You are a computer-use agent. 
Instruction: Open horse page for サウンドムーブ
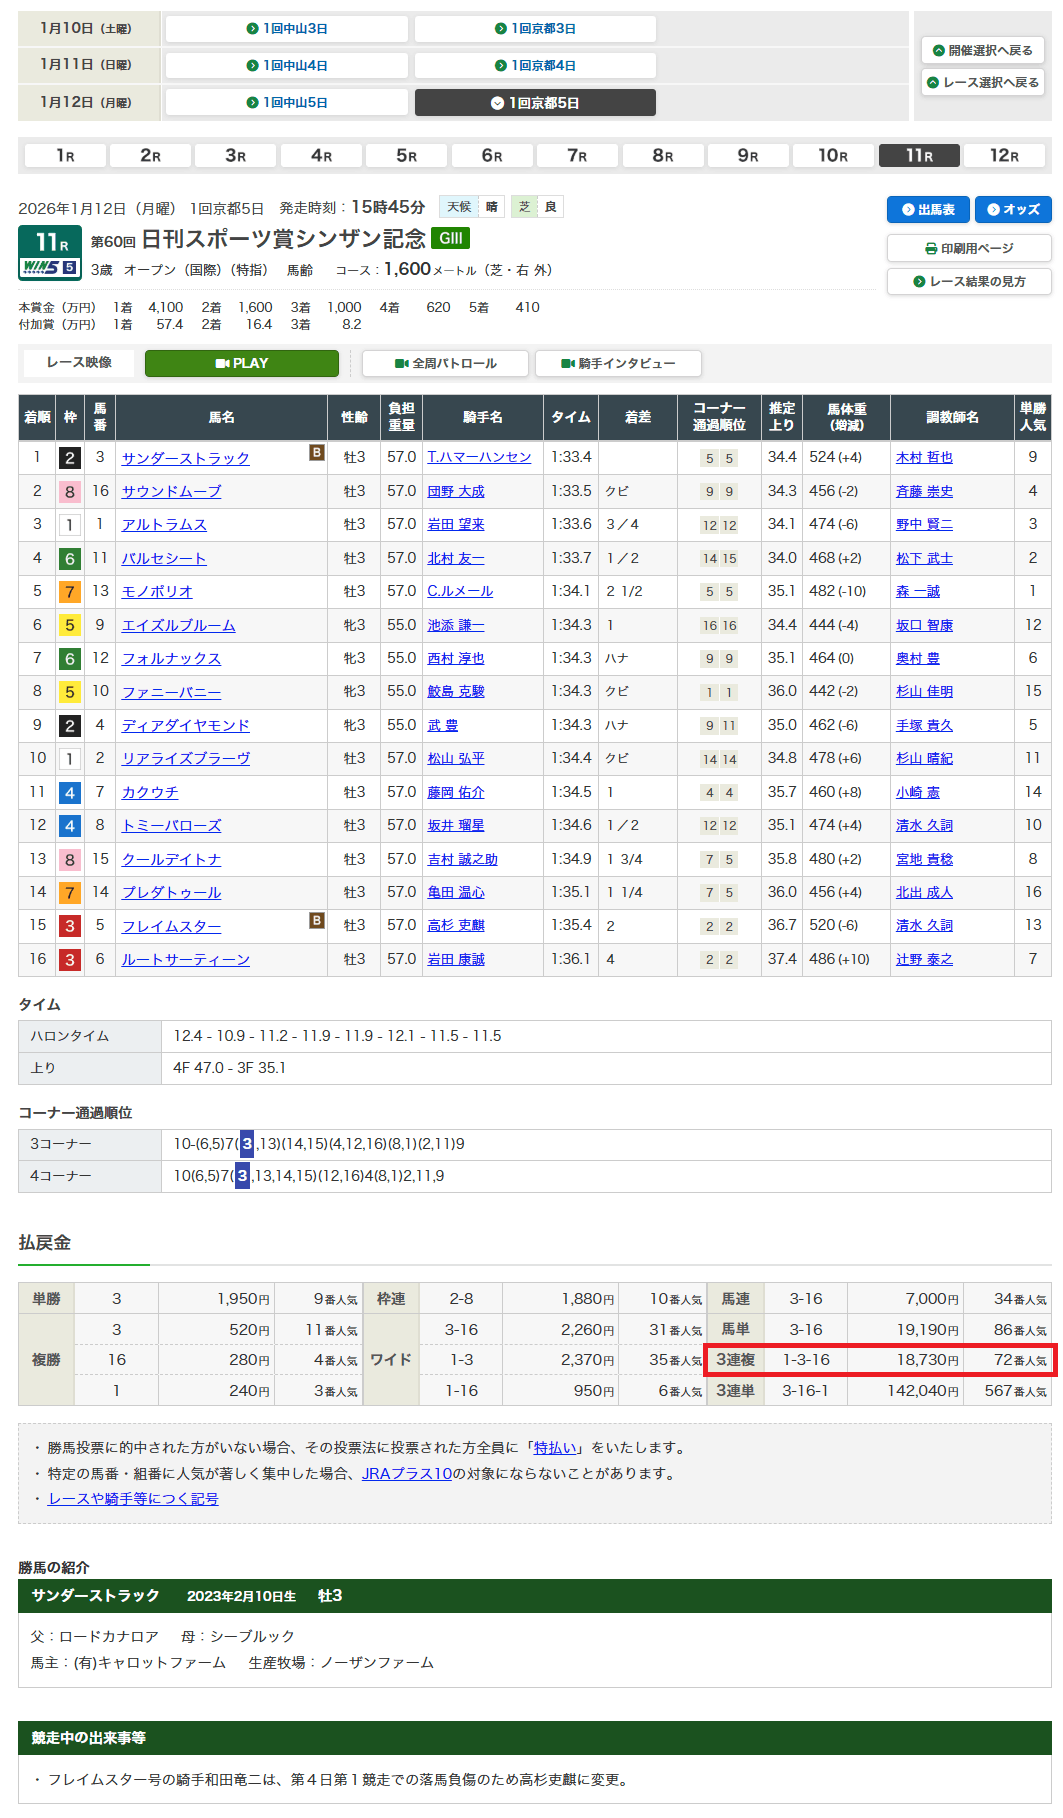tap(171, 492)
